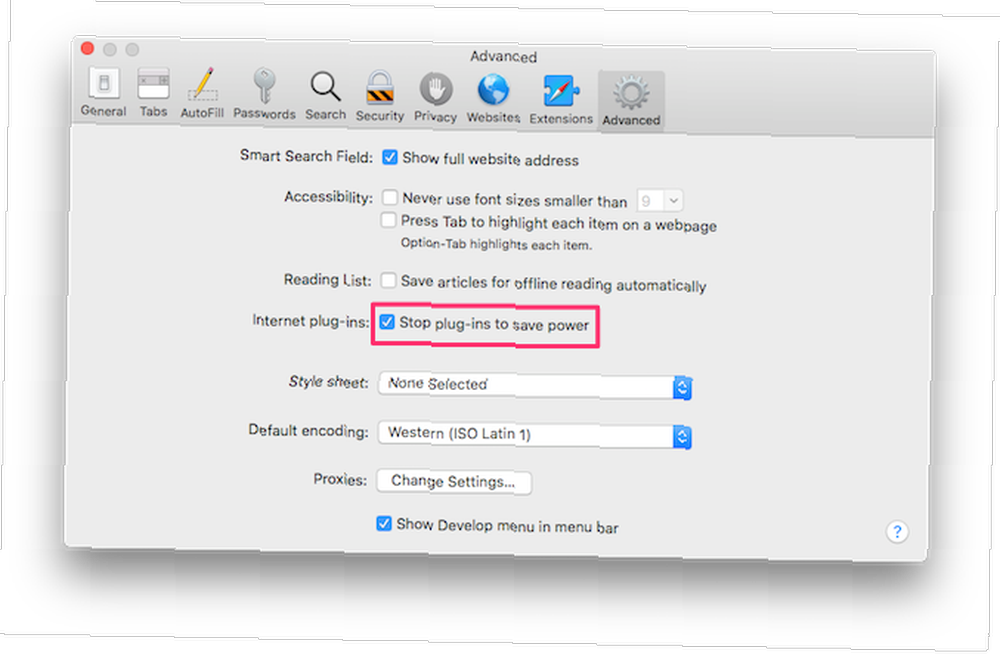Viewport: 1000px width, 654px height.
Task: Open AutoFill pencil icon pane
Action: pyautogui.click(x=202, y=94)
